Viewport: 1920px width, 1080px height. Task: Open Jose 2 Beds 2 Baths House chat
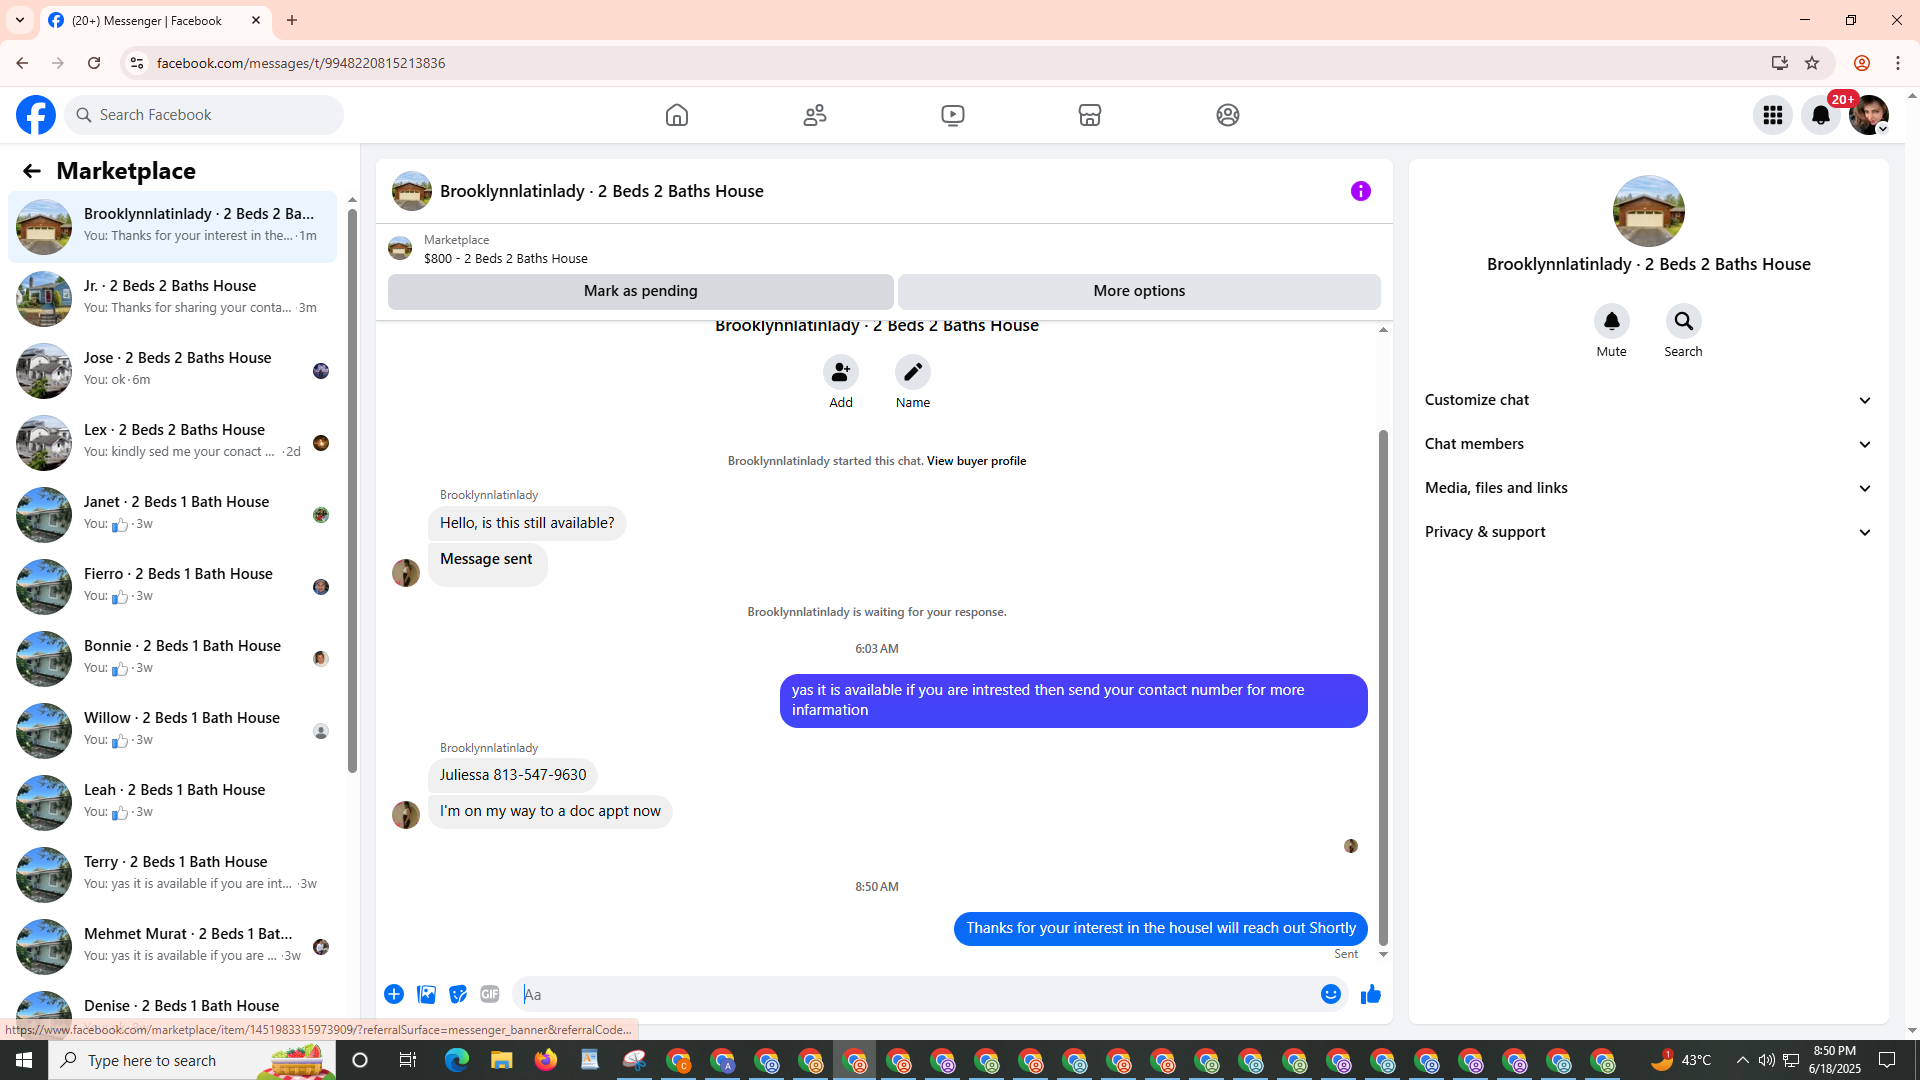click(x=172, y=369)
